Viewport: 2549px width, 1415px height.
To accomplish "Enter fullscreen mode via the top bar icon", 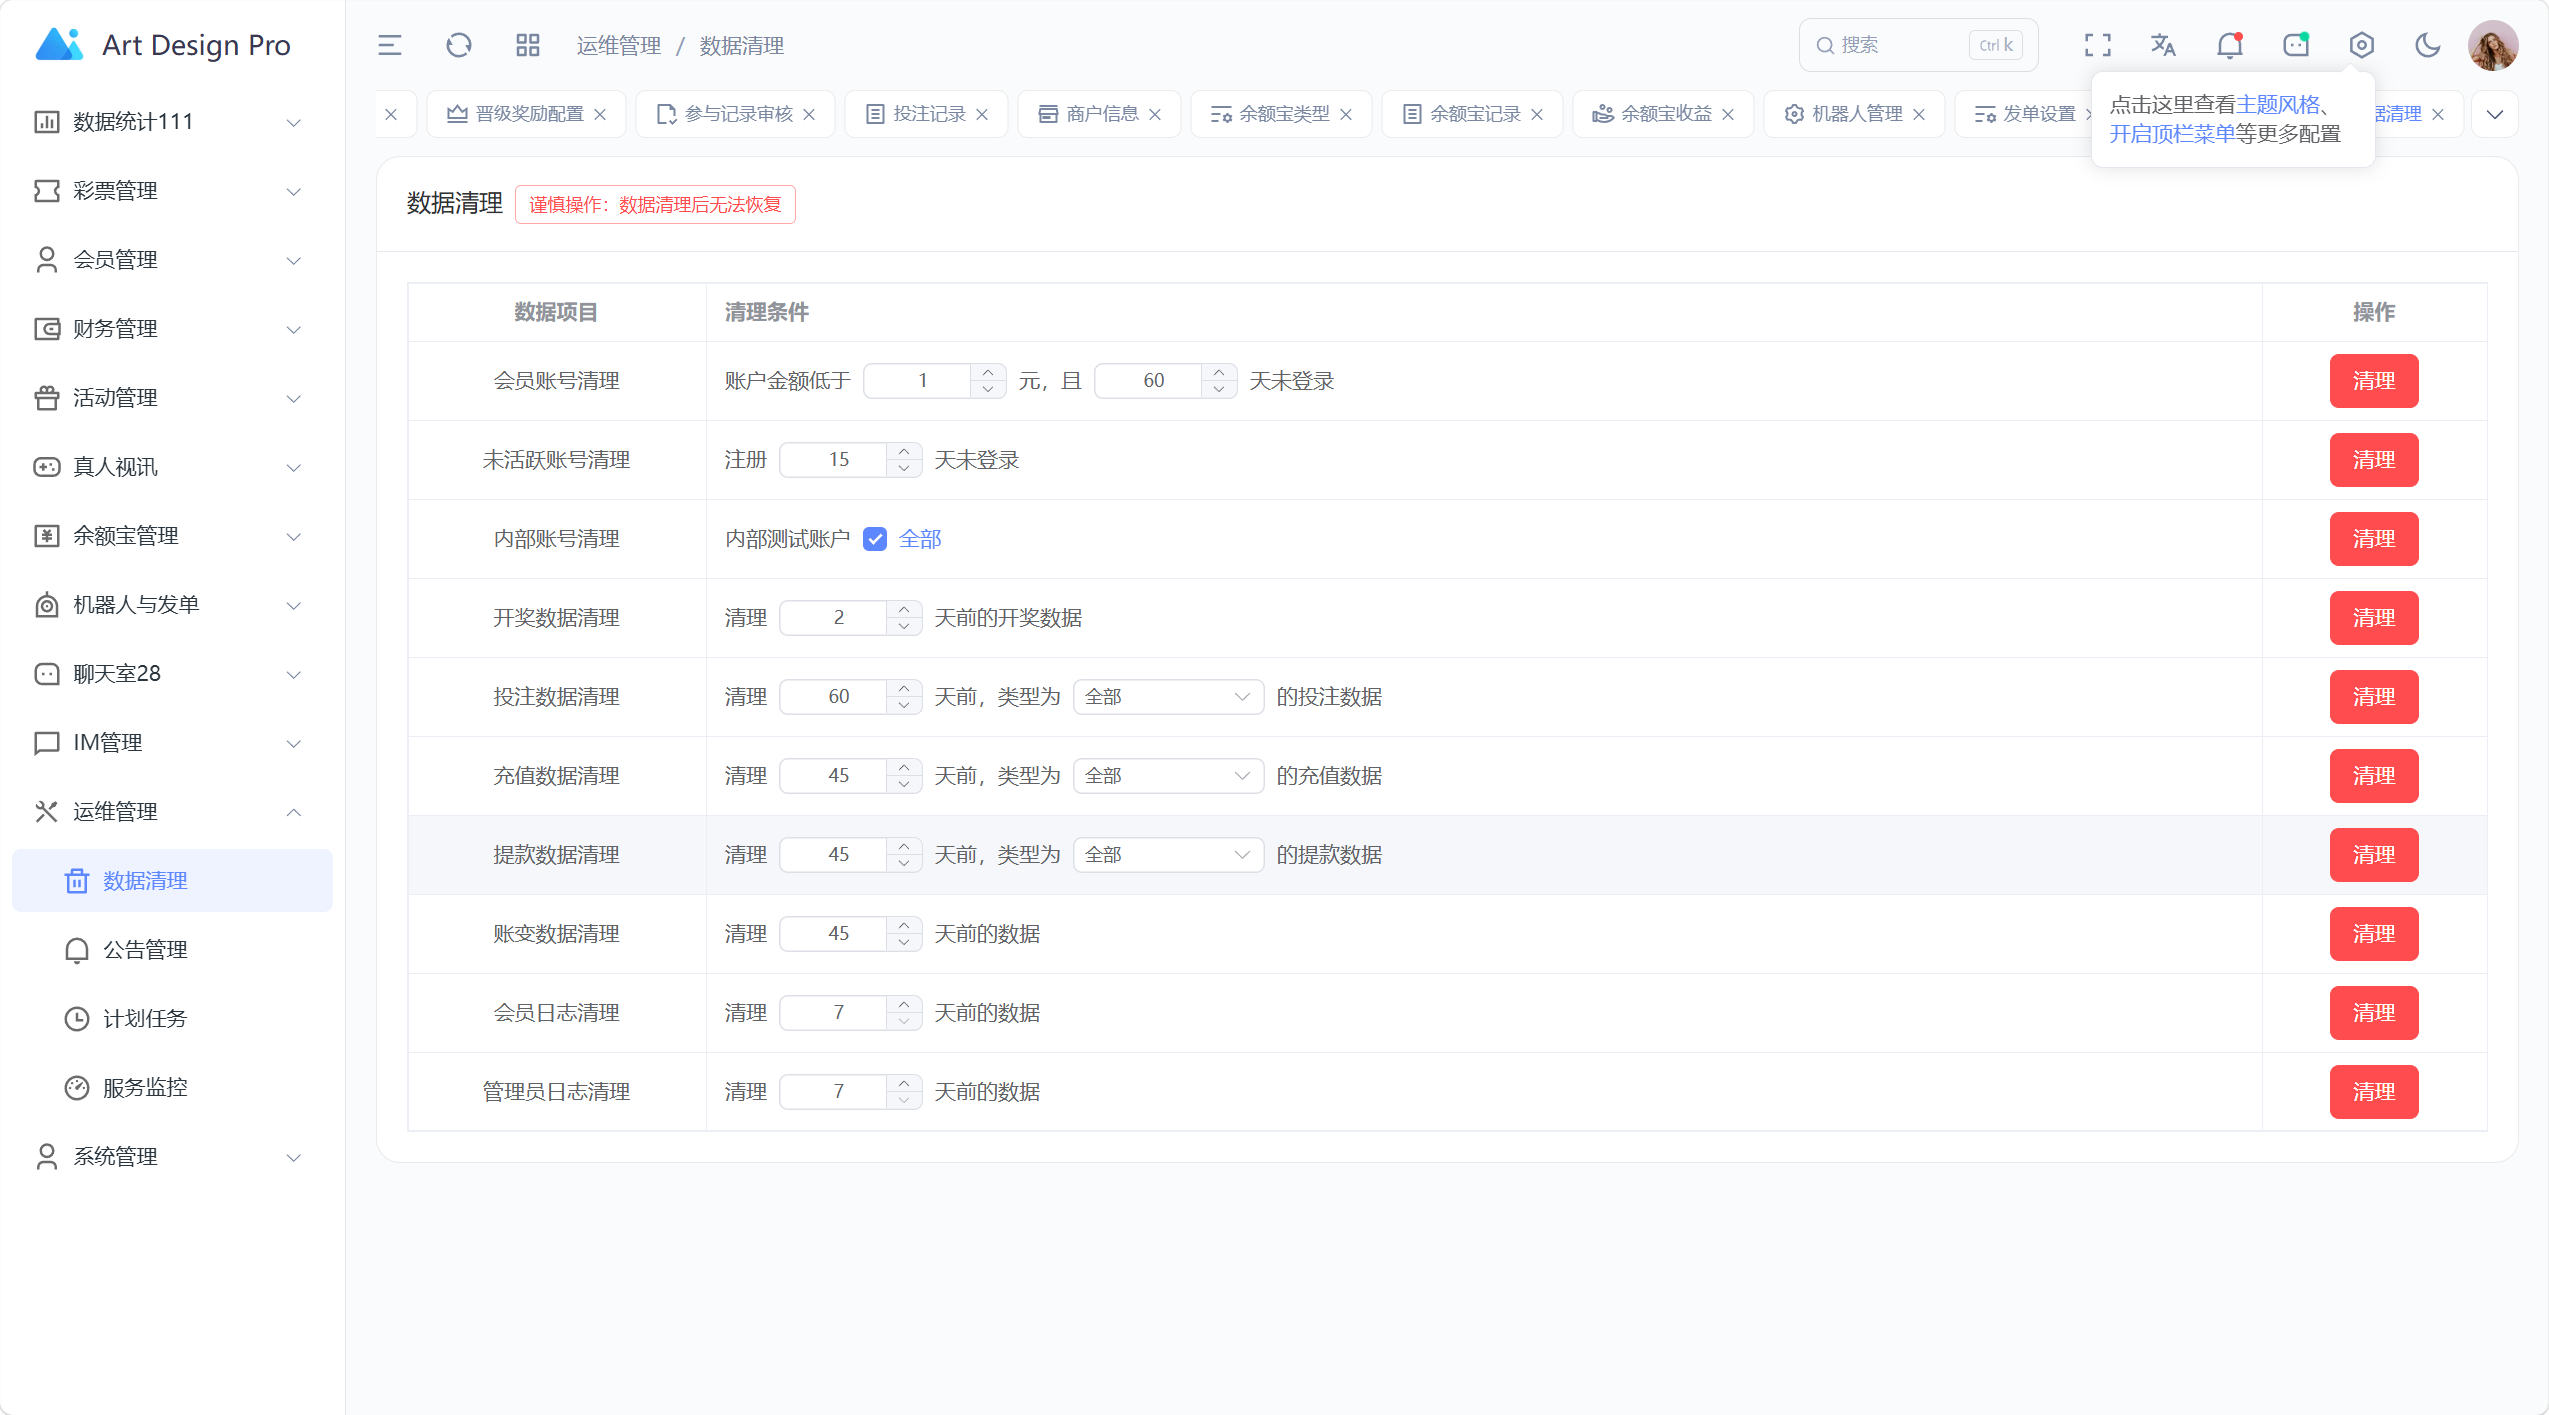I will 2097,45.
